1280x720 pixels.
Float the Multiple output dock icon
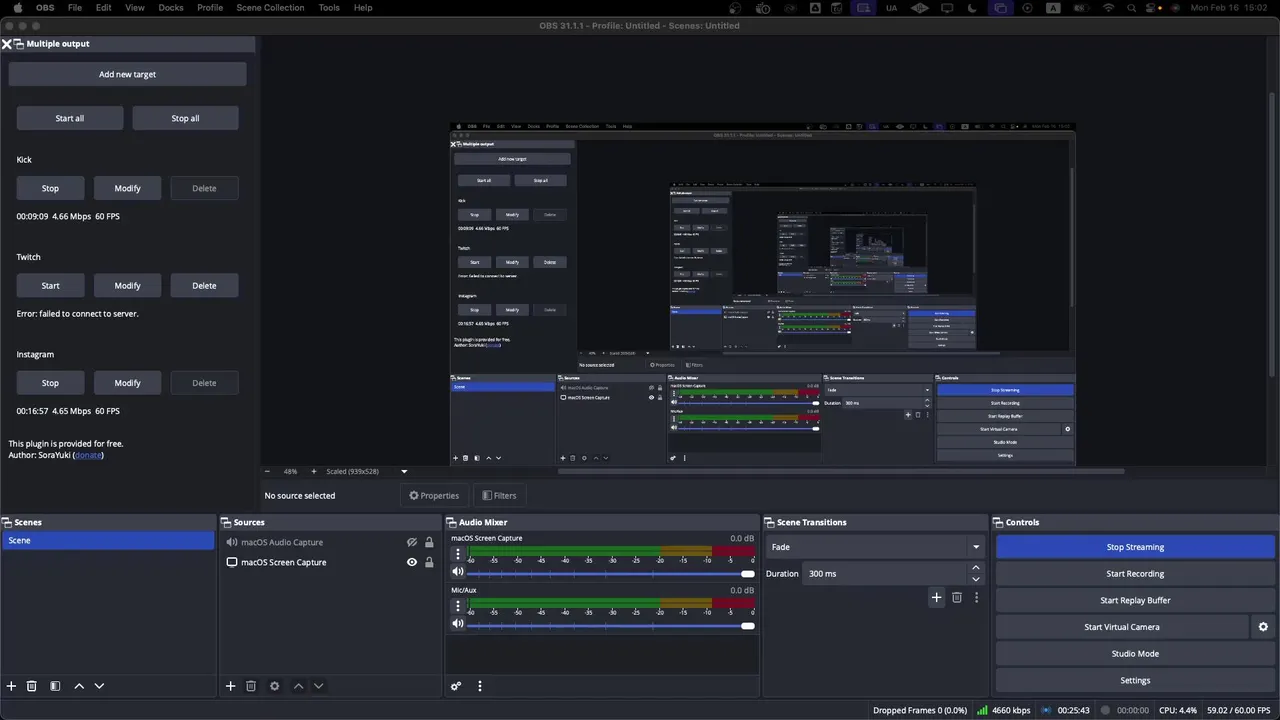[19, 44]
